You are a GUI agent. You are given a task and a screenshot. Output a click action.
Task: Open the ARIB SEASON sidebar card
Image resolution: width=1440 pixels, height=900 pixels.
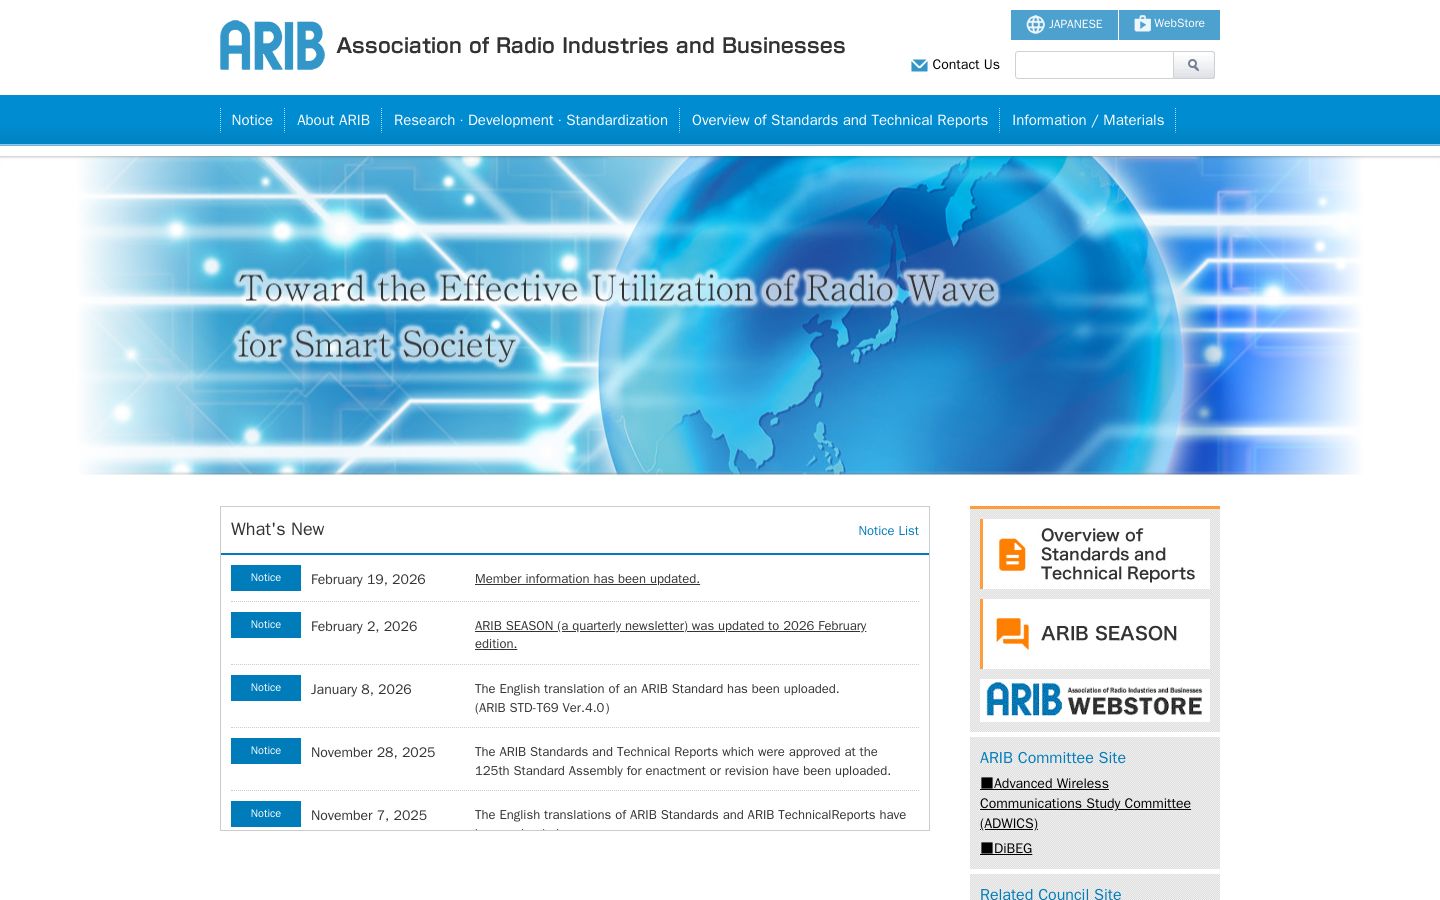tap(1095, 634)
